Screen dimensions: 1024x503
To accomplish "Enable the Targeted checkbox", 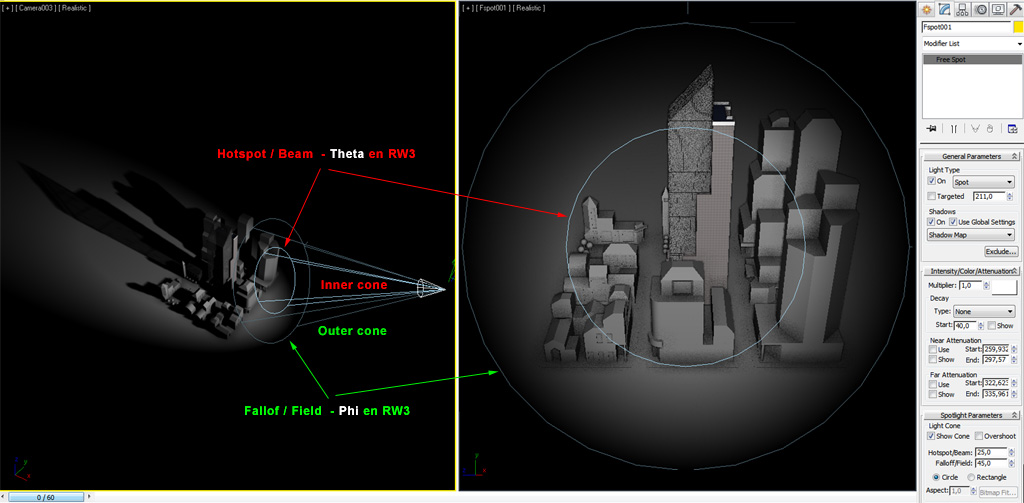I will coord(932,196).
